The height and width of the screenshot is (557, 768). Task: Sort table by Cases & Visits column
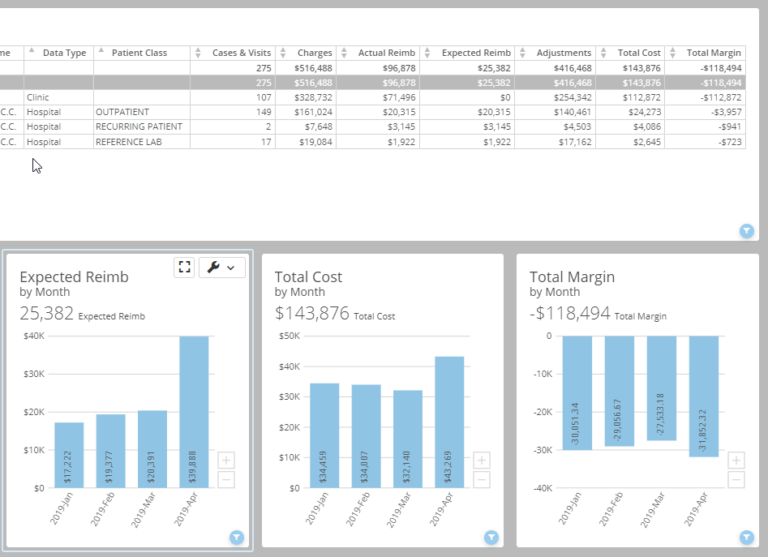tap(241, 53)
